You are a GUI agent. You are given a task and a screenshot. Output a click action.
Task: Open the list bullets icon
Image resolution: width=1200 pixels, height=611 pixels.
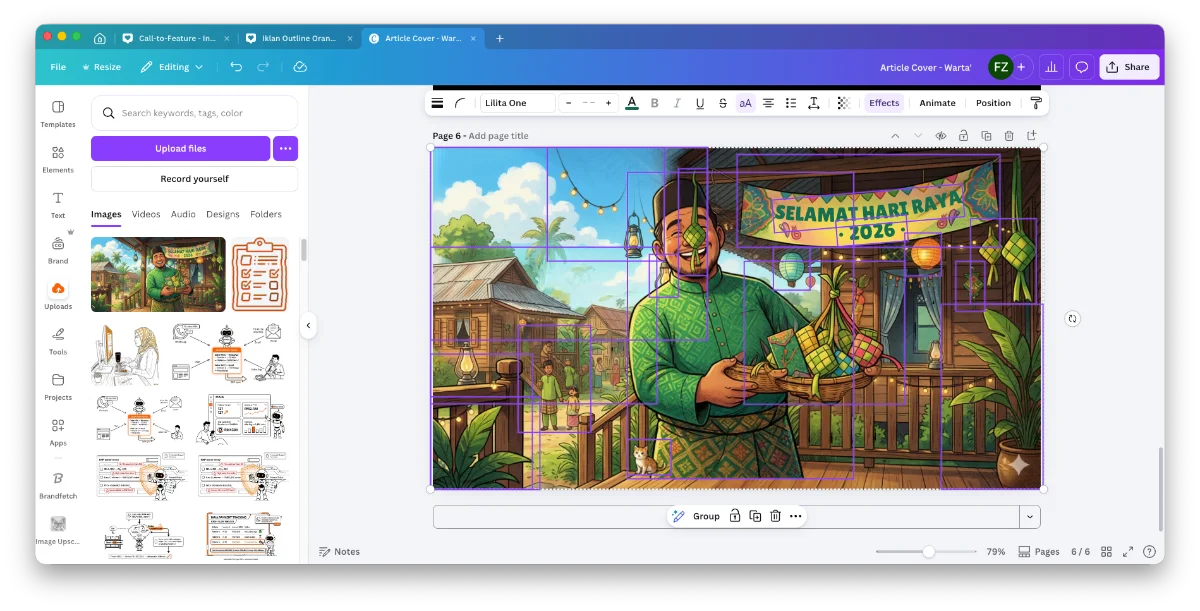tap(791, 103)
